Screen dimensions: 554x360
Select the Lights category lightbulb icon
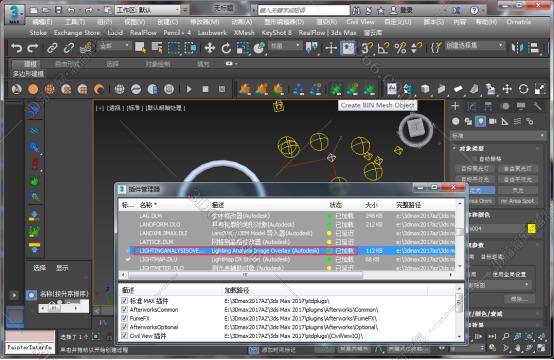click(480, 122)
